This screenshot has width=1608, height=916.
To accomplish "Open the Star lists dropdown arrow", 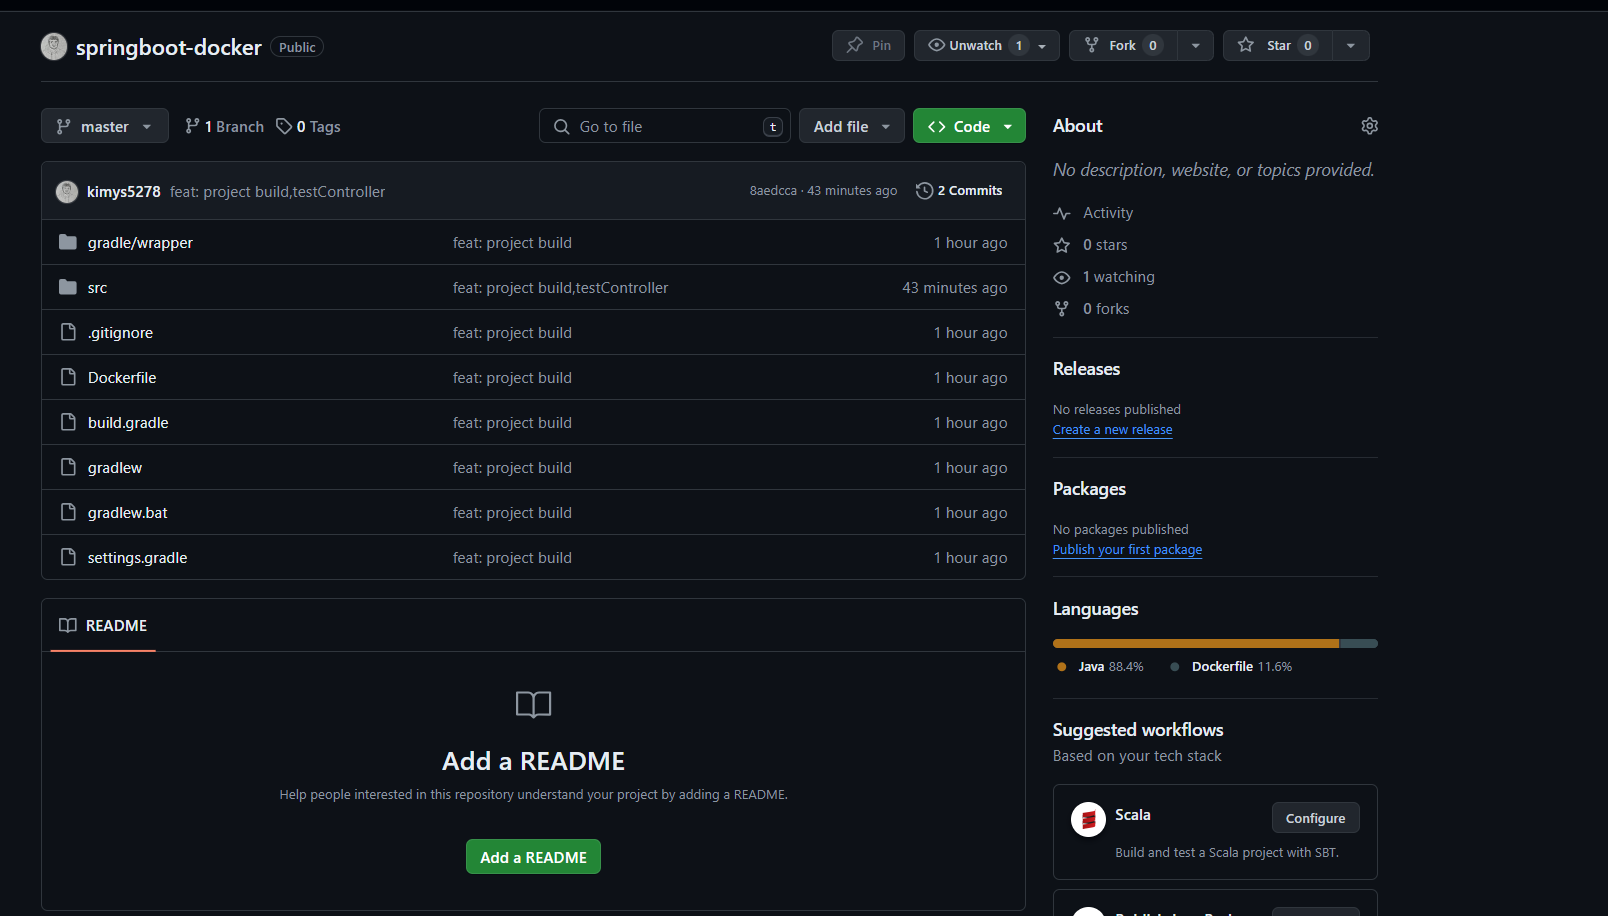I will pos(1351,45).
